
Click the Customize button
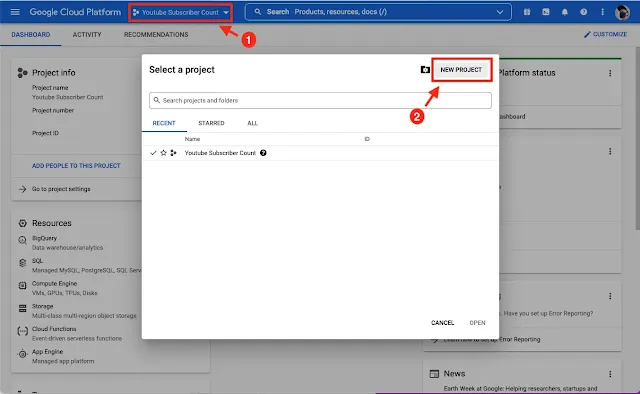tap(605, 34)
